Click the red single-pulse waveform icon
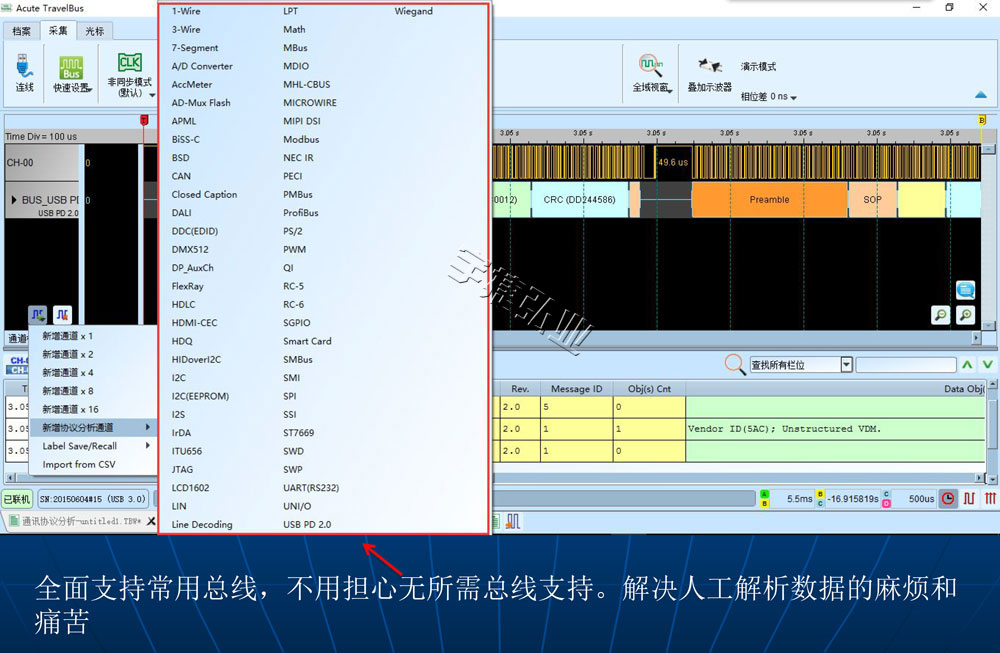Viewport: 1000px width, 653px height. tap(969, 499)
